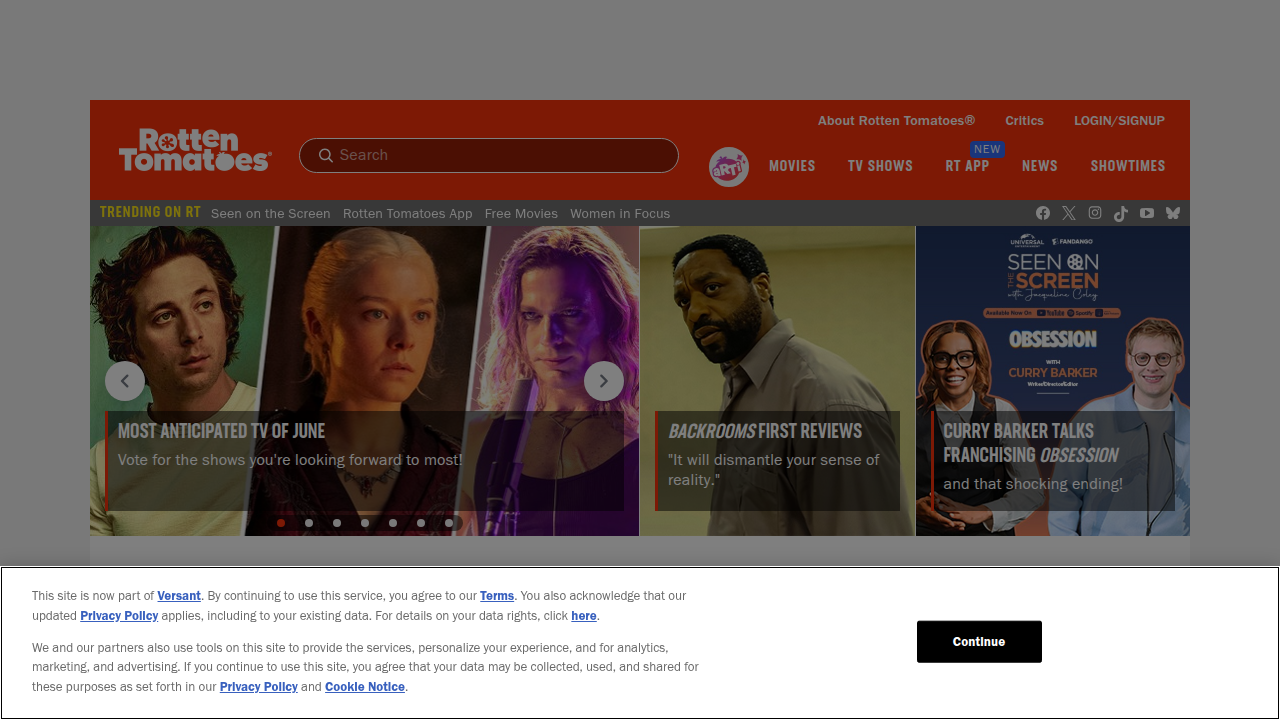Click the Search input field
The height and width of the screenshot is (720, 1280).
point(489,155)
